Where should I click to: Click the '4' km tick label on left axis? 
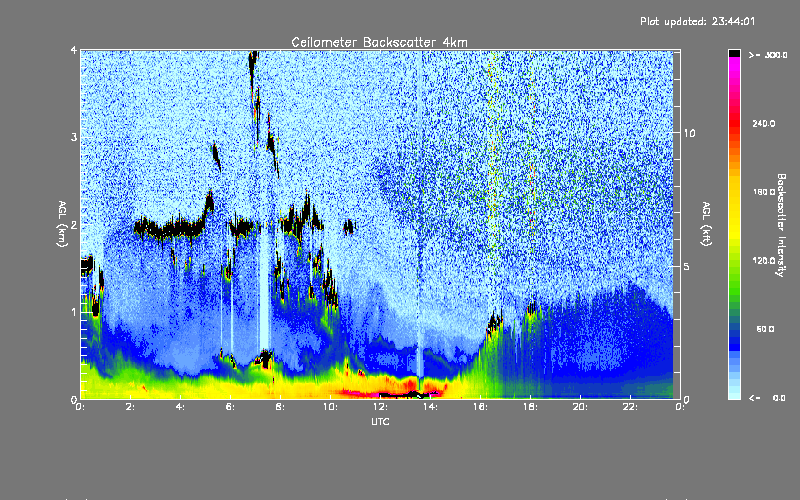[74, 50]
